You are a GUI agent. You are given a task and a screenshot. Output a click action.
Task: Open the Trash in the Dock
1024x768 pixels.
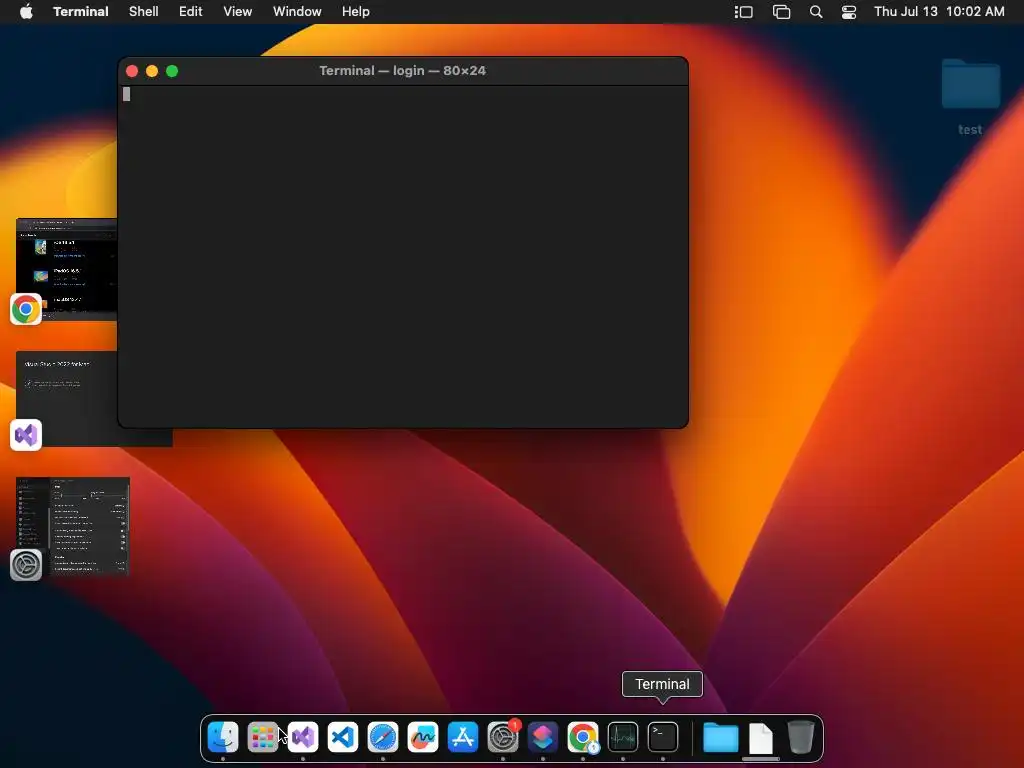[x=801, y=737]
